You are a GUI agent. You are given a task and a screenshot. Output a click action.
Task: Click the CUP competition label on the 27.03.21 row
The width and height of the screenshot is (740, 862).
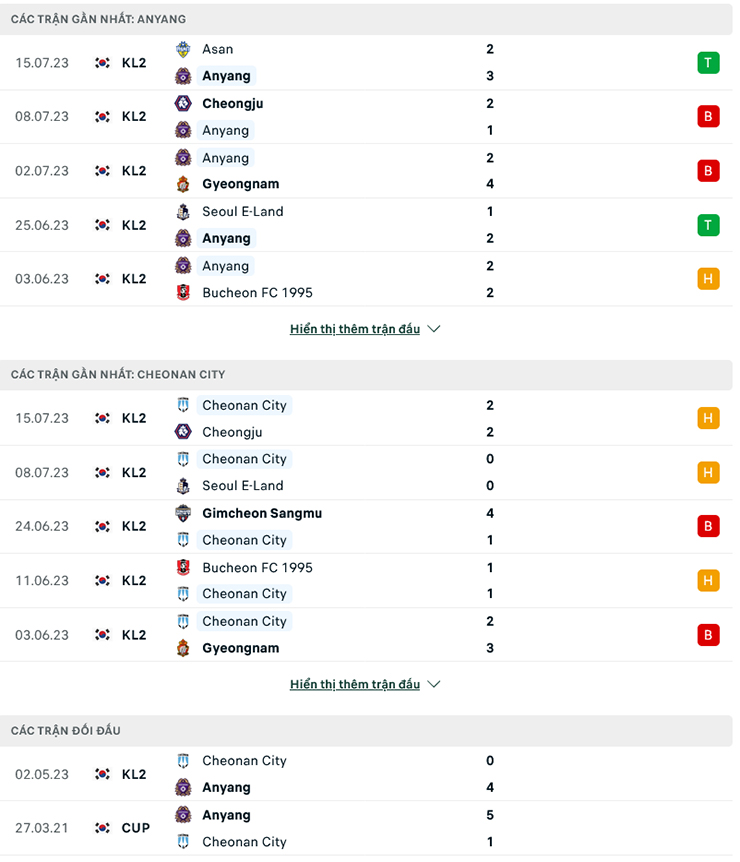(136, 828)
